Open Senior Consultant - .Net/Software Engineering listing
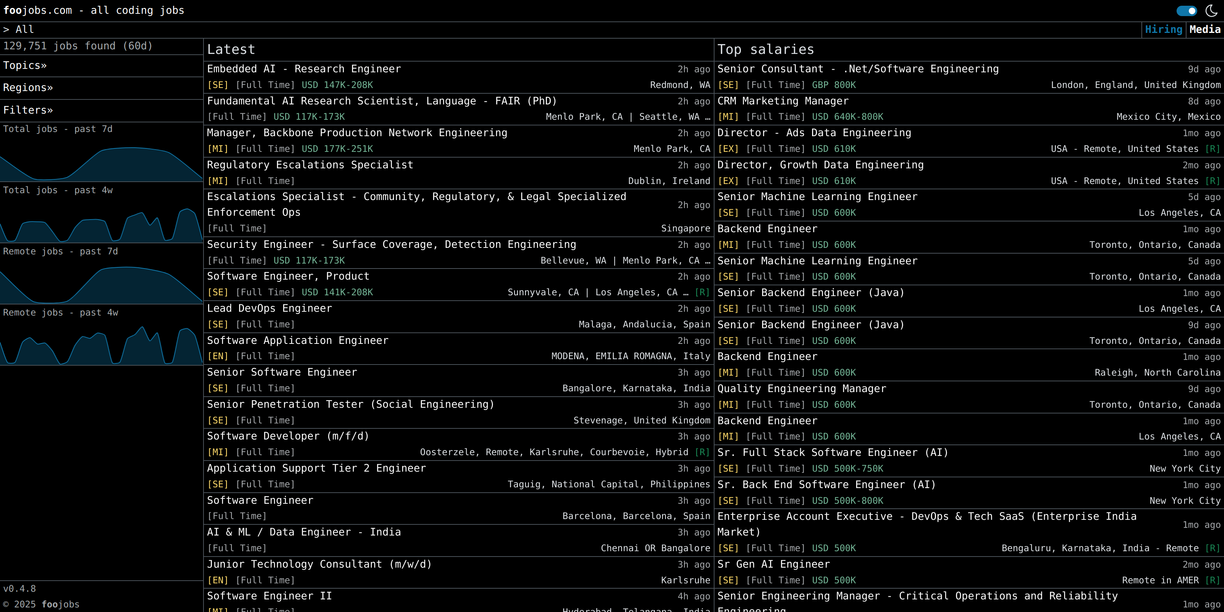 click(x=857, y=69)
